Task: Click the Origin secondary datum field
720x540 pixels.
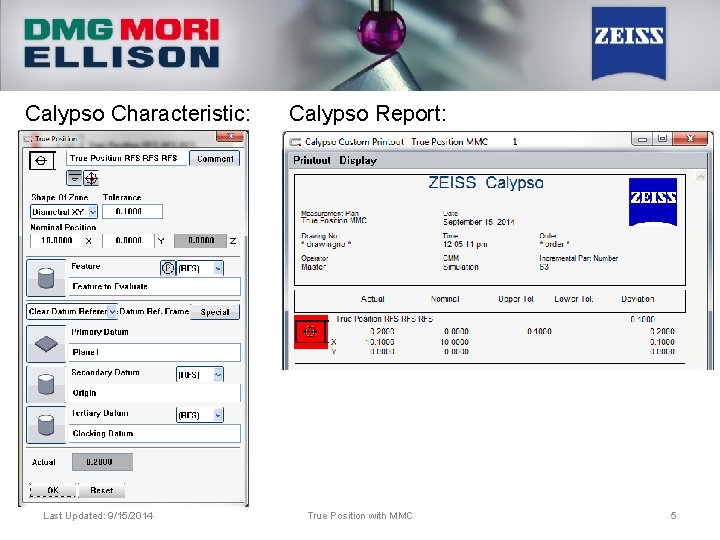Action: 154,393
